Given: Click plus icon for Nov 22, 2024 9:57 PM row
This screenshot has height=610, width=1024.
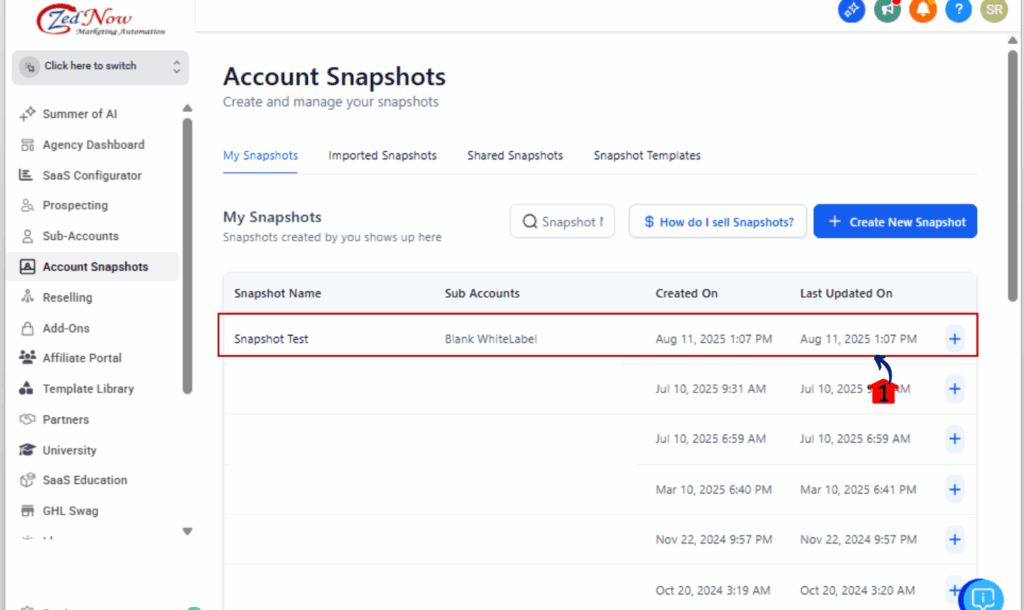Looking at the screenshot, I should tap(955, 539).
